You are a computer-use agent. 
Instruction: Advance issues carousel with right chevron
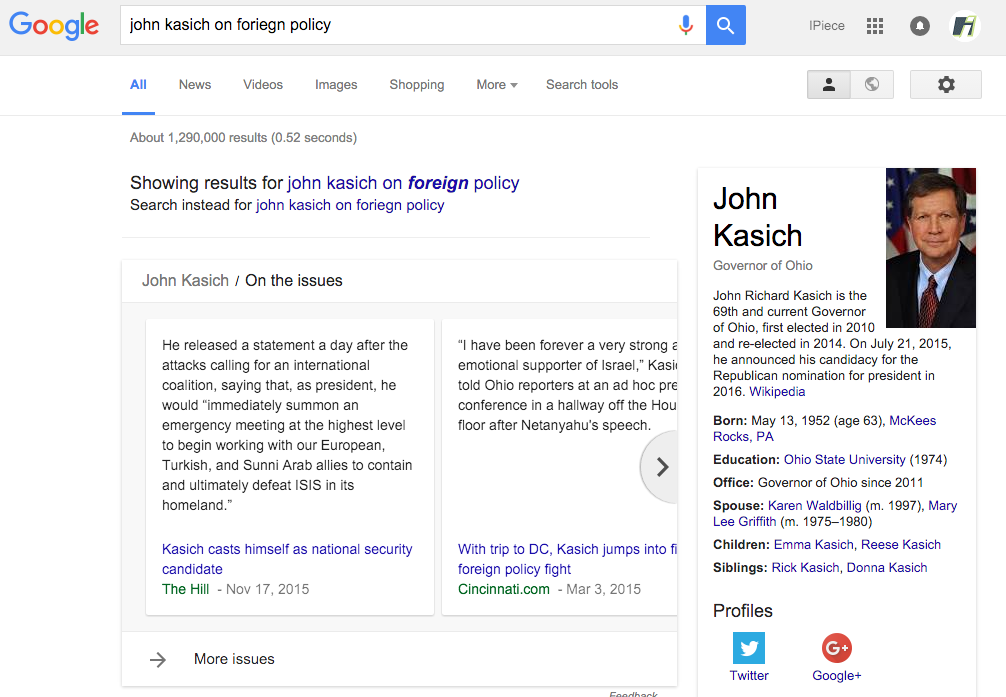[x=660, y=467]
